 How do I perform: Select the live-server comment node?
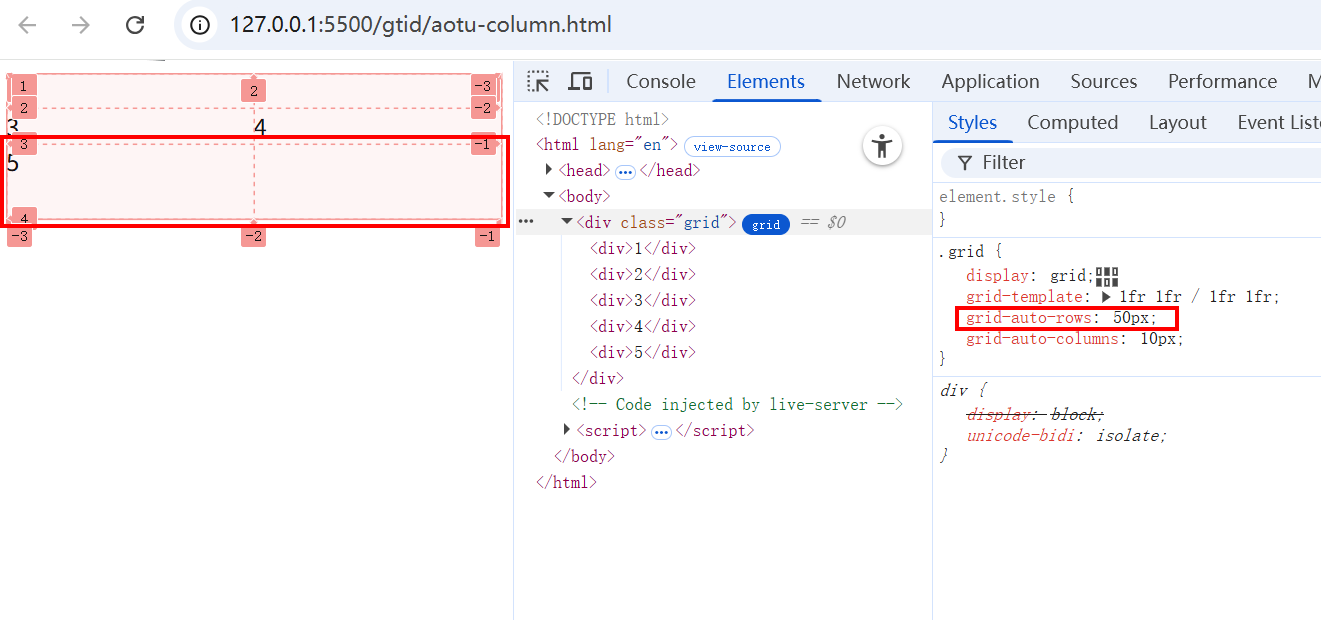[x=737, y=404]
